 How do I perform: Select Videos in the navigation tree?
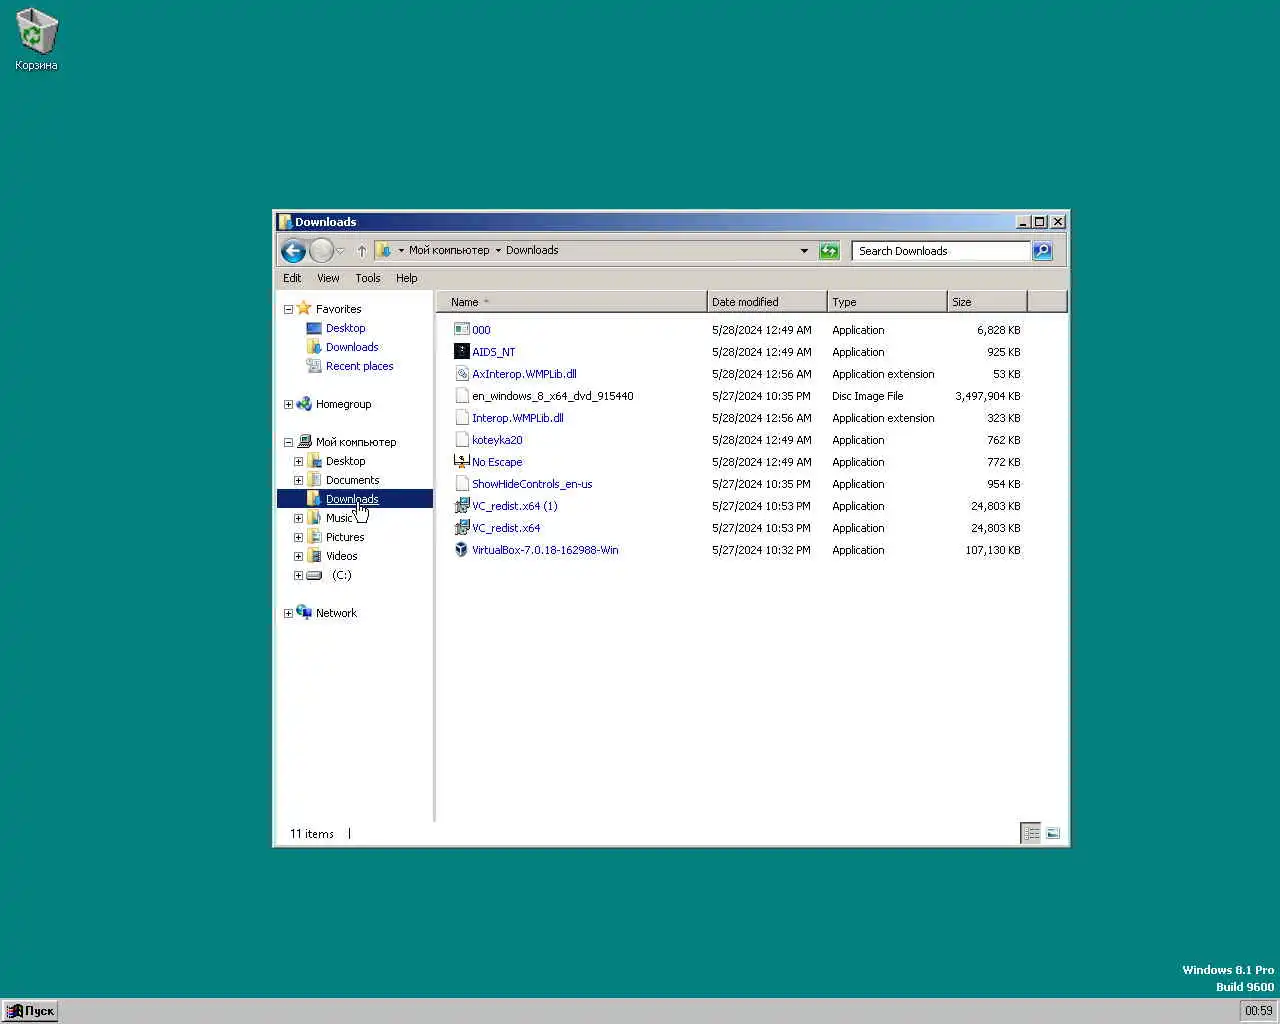pyautogui.click(x=341, y=556)
